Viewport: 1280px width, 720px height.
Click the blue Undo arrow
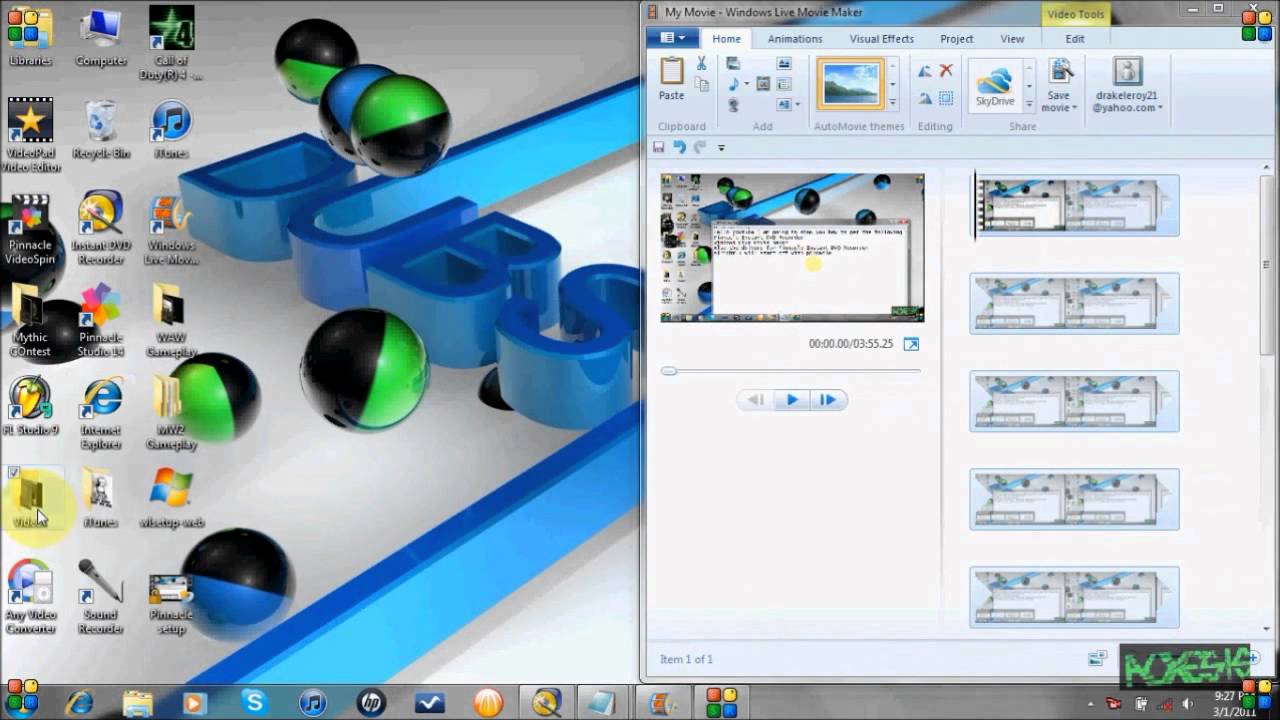679,147
